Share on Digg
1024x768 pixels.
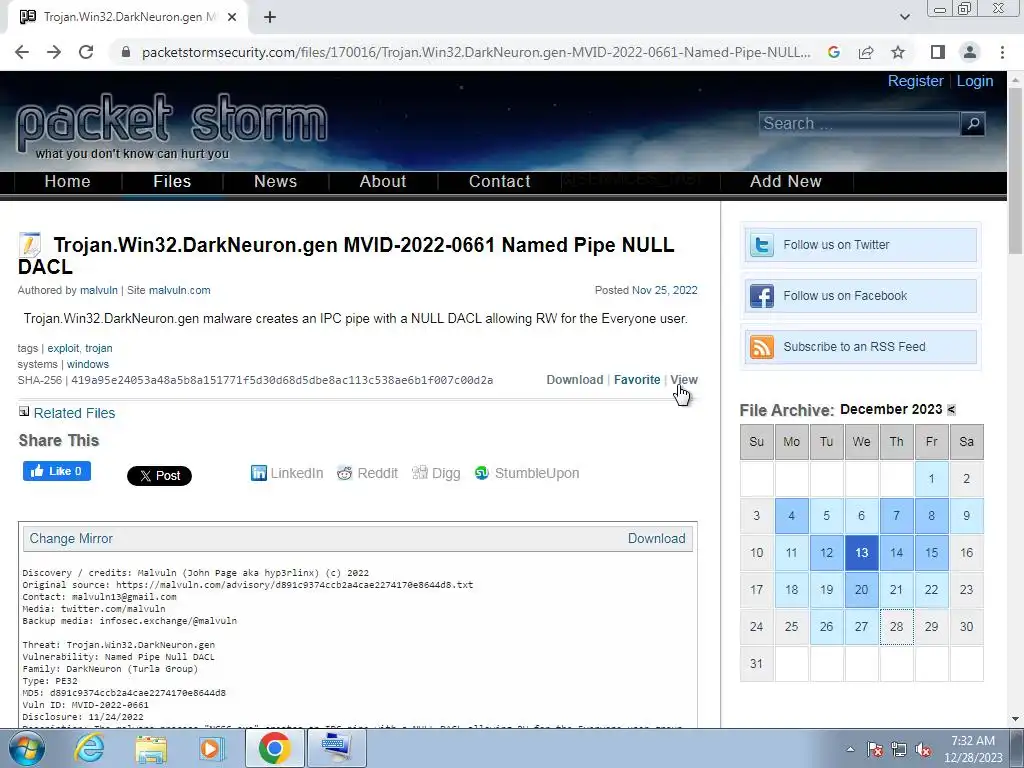click(436, 473)
